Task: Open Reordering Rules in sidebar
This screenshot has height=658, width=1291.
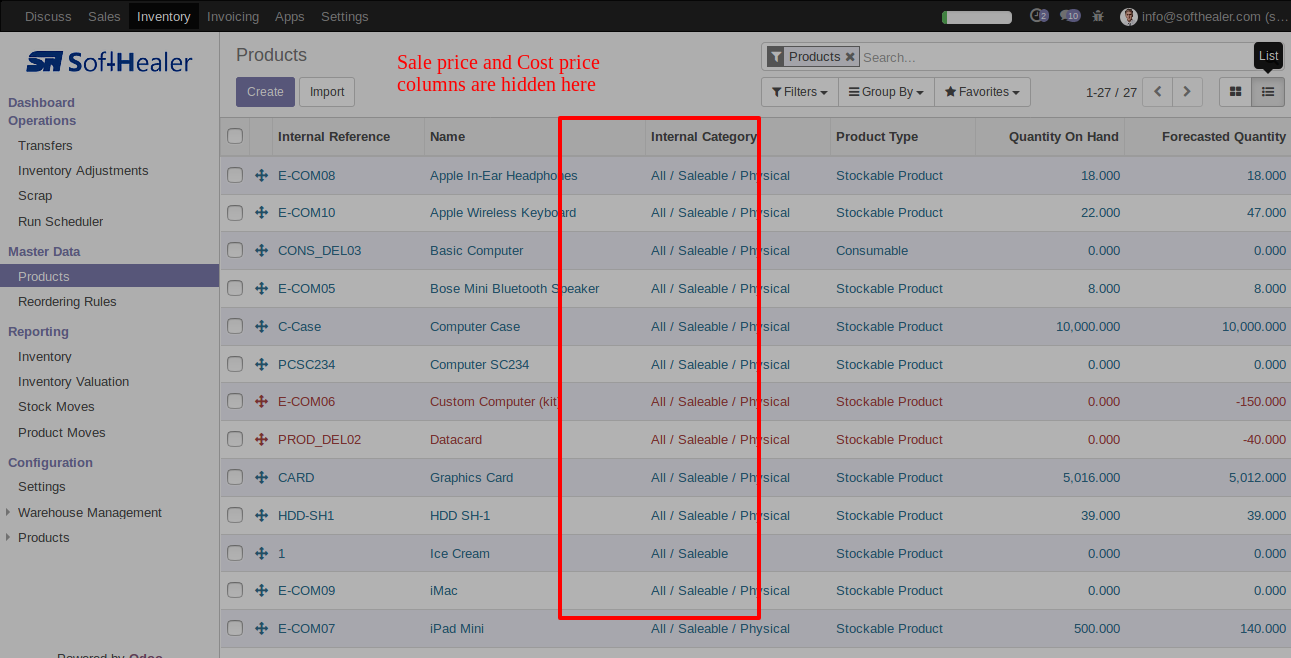Action: pyautogui.click(x=67, y=302)
